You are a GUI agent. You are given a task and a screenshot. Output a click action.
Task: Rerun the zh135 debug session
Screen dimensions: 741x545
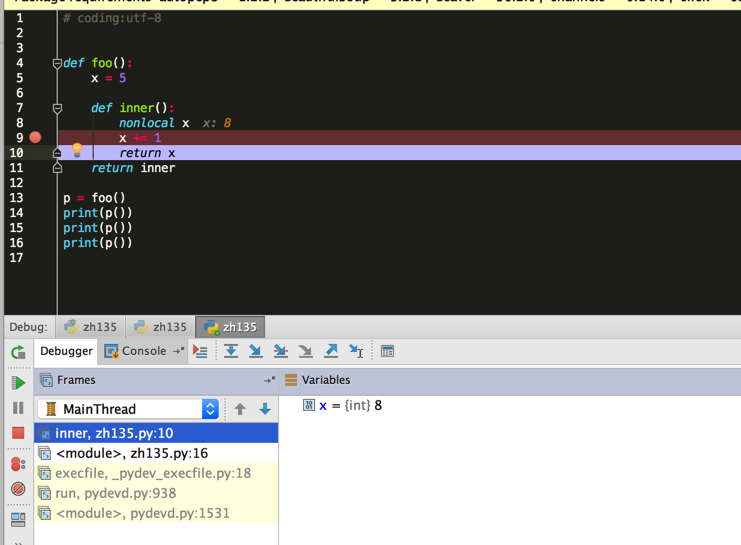18,352
